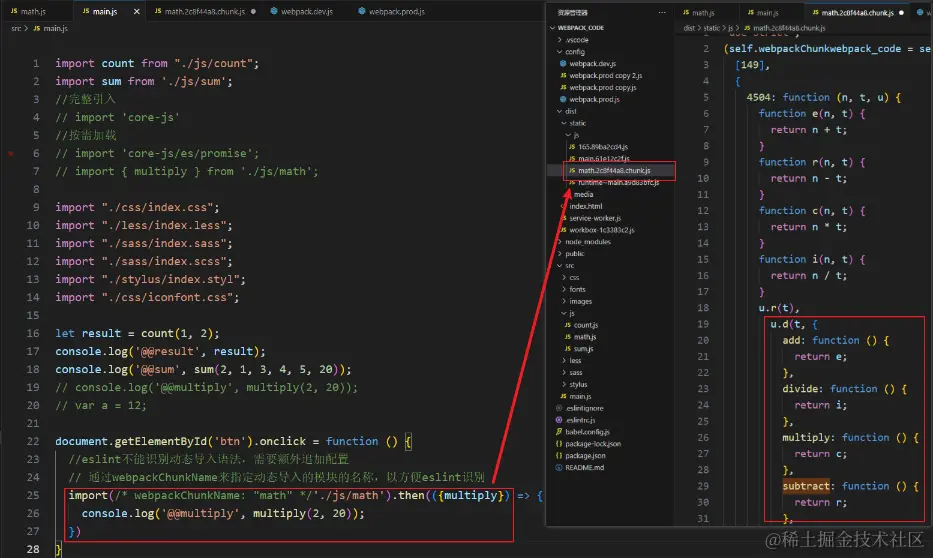The height and width of the screenshot is (558, 933).
Task: Click unsaved dot on right math.2c8f44a8.chunk.js tab
Action: click(901, 12)
